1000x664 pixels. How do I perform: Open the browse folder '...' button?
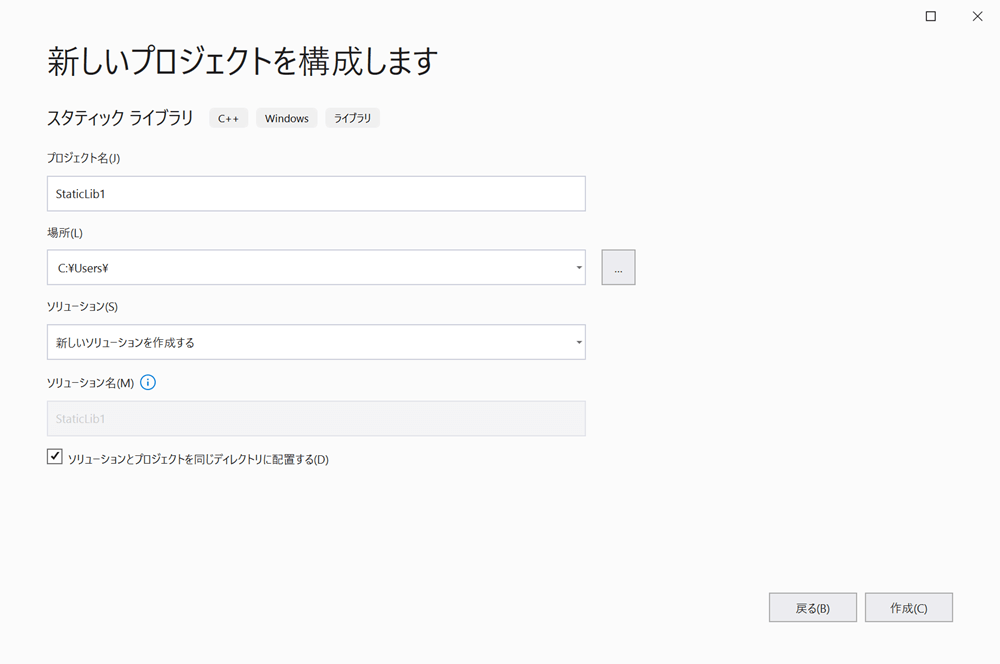(618, 267)
